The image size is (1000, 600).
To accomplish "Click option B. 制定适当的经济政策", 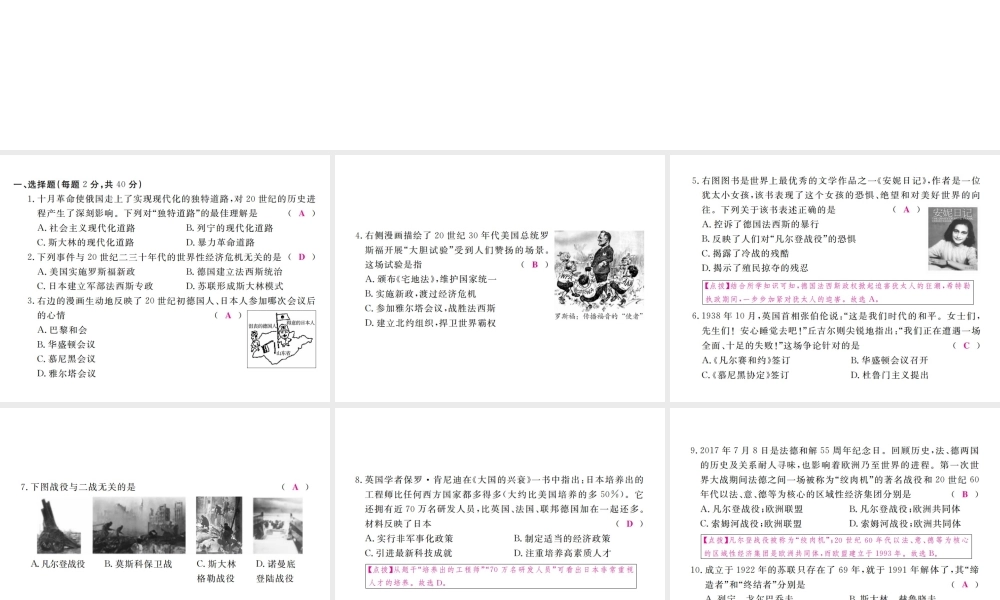I will 562,539.
